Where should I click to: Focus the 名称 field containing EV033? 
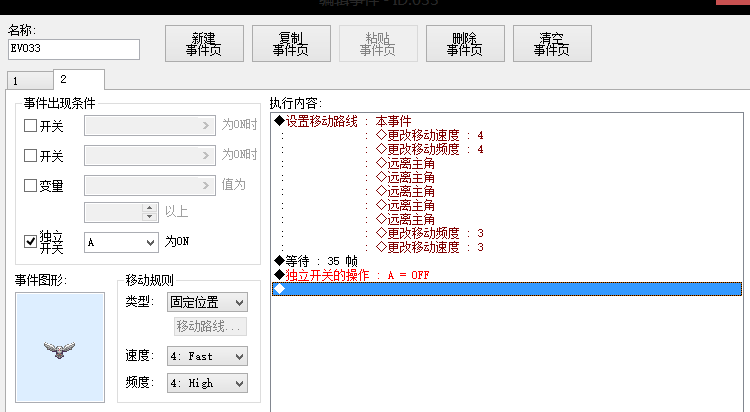[x=74, y=49]
